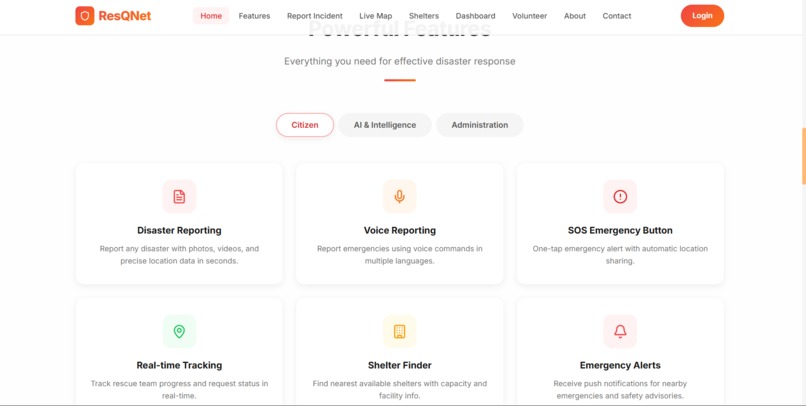This screenshot has height=406, width=806.
Task: Select the Citizen feature tab
Action: pos(305,125)
